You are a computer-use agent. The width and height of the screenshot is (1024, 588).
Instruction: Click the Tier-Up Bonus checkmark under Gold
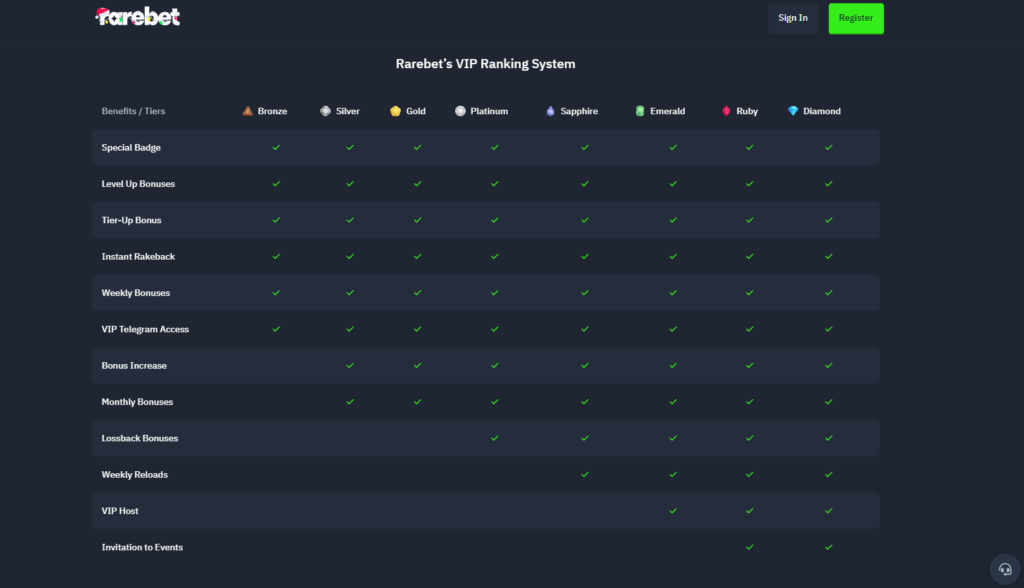coord(417,220)
